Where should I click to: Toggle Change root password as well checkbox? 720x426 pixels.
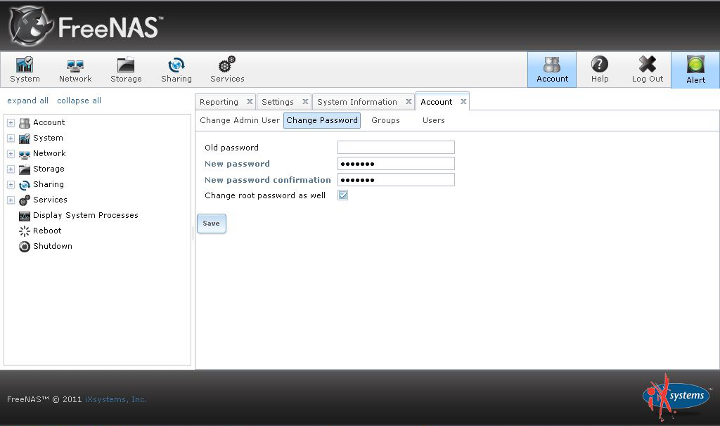343,196
